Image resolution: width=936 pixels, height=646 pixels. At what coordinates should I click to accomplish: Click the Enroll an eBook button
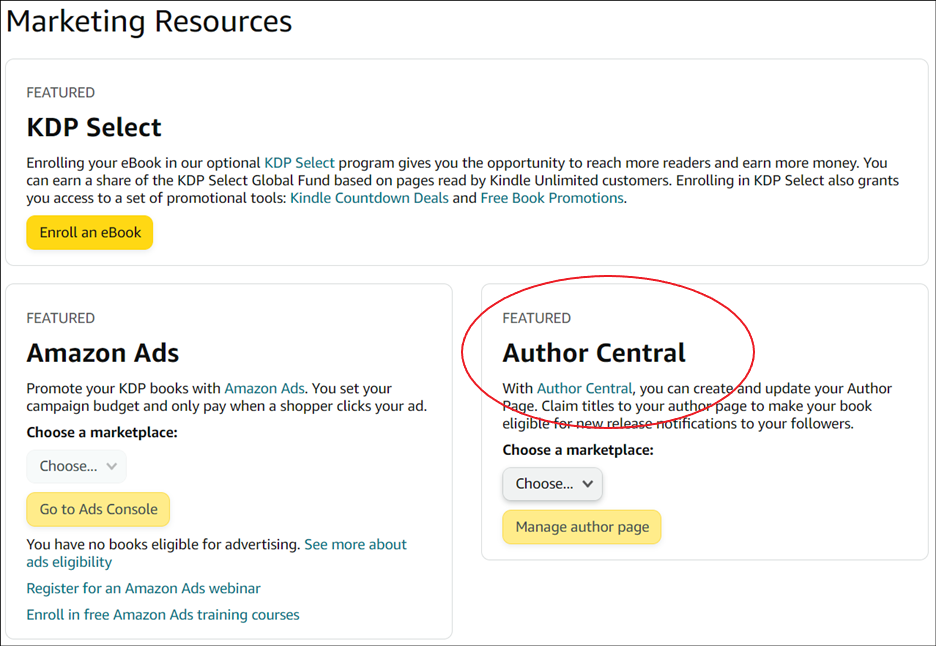click(x=89, y=232)
